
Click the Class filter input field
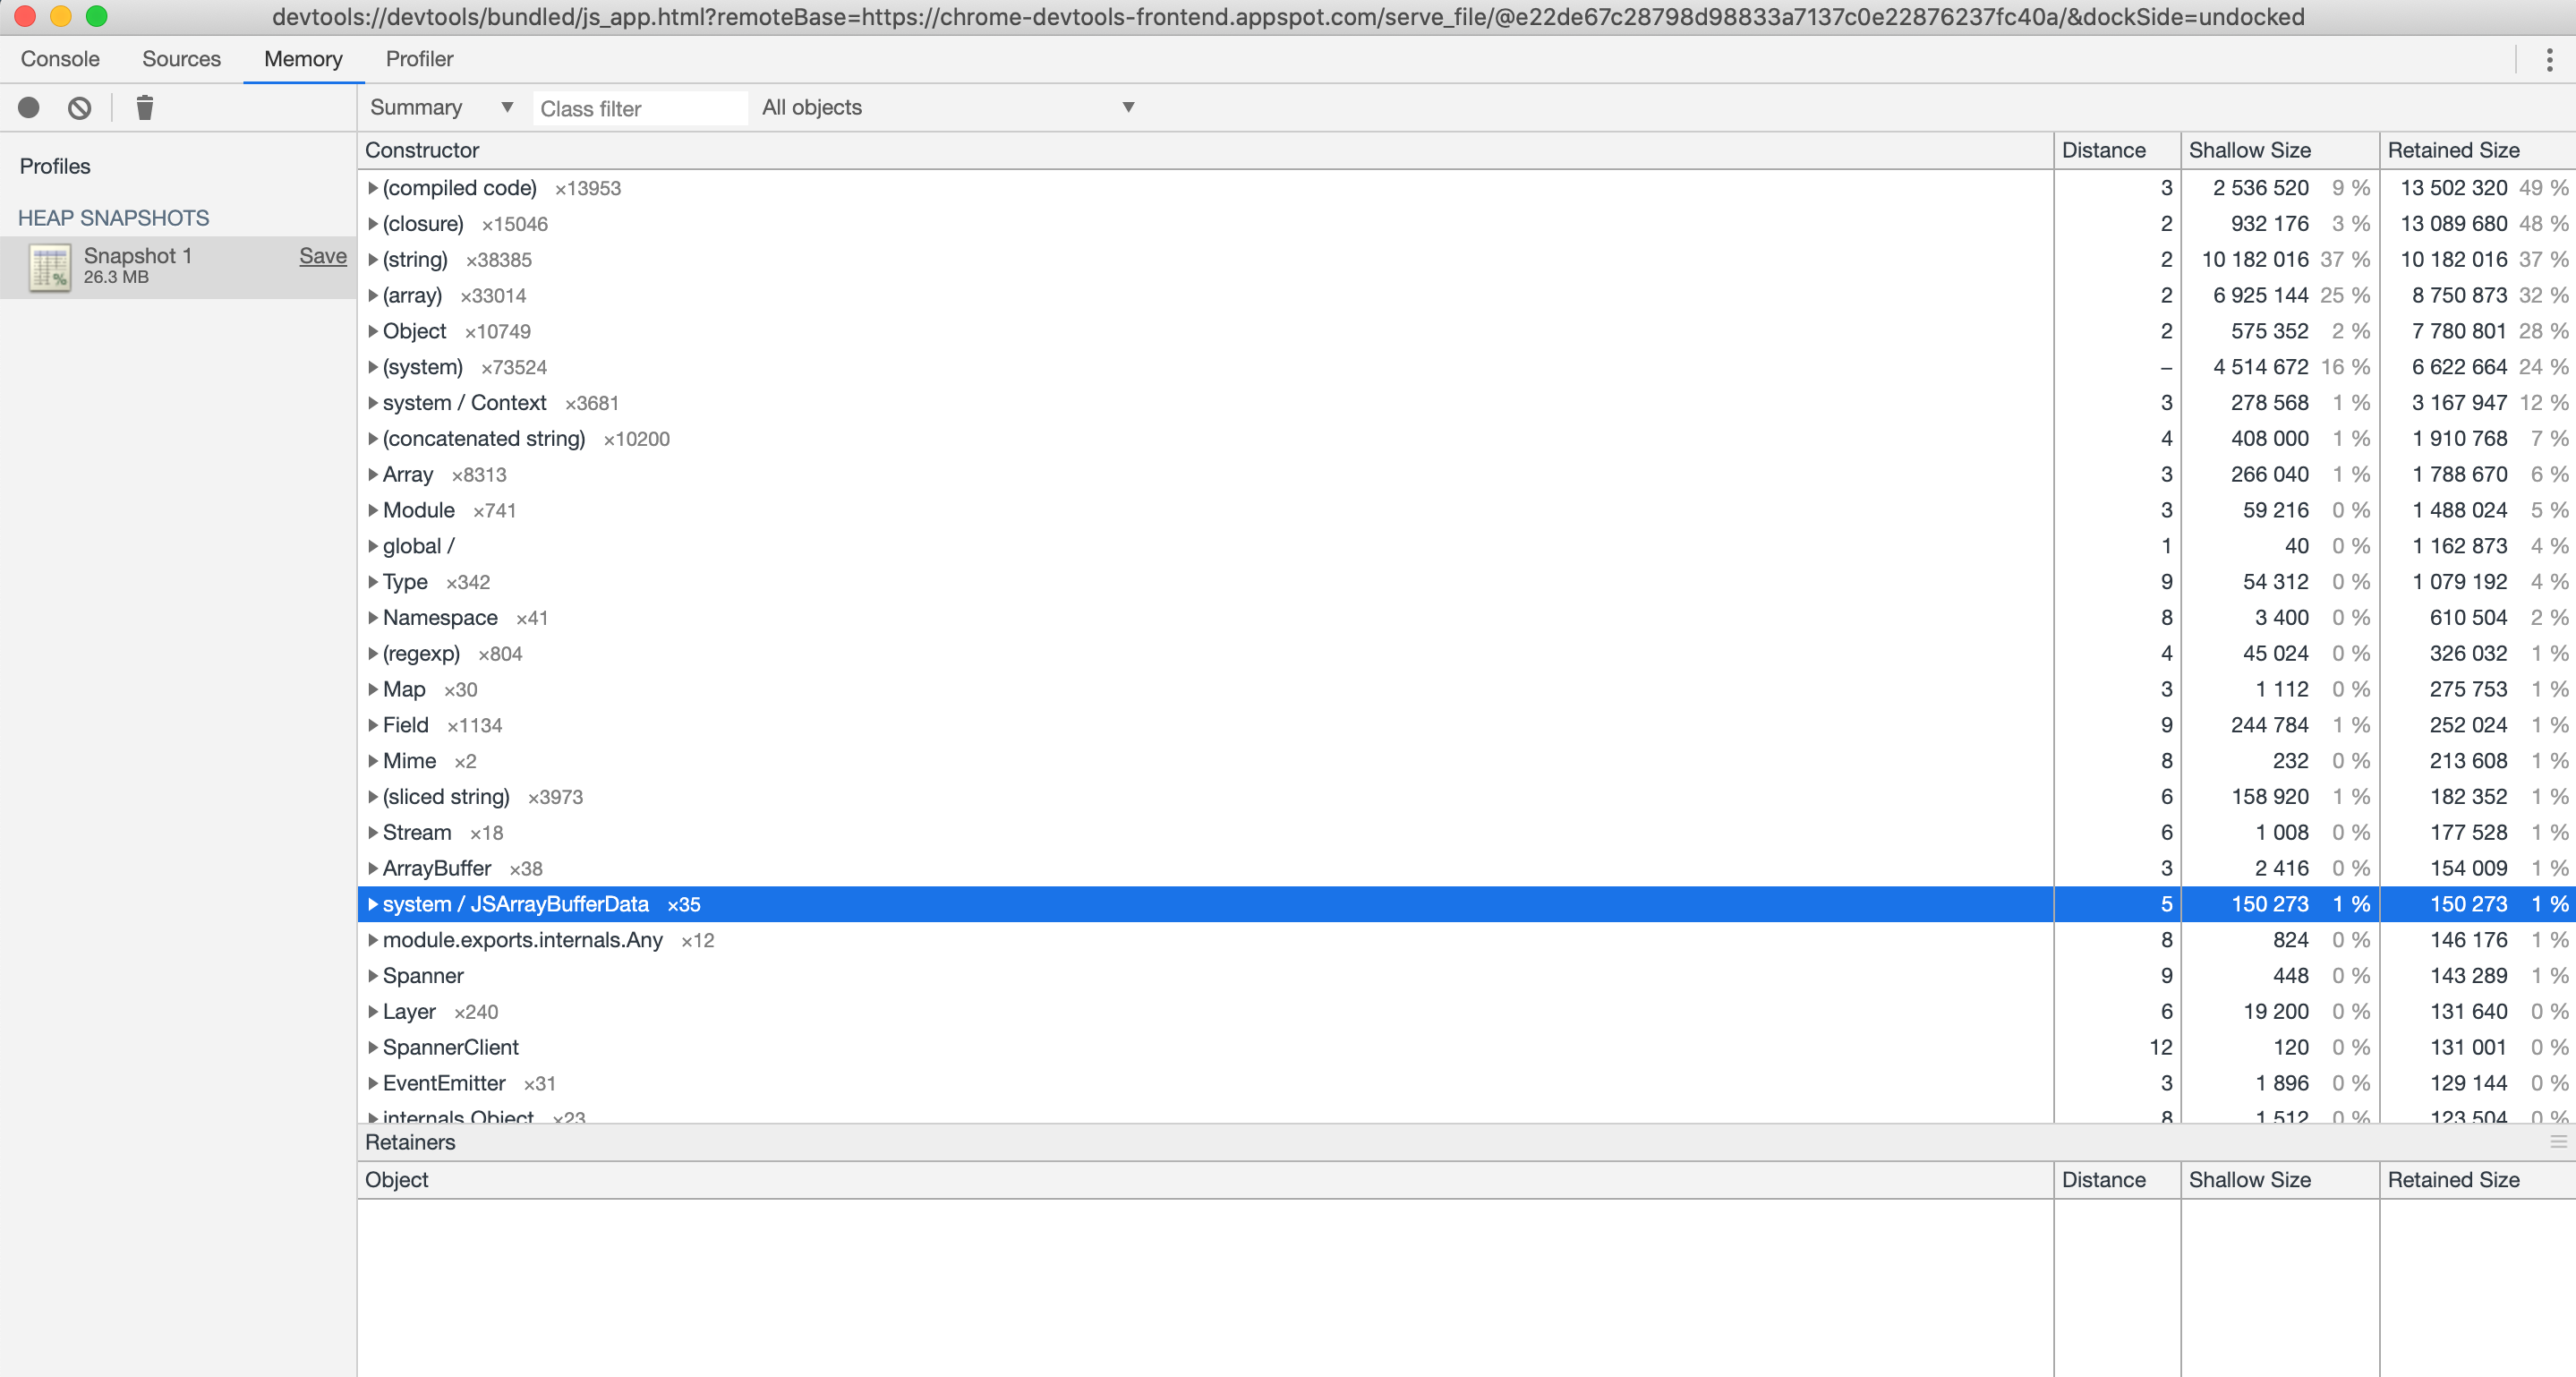pyautogui.click(x=640, y=107)
